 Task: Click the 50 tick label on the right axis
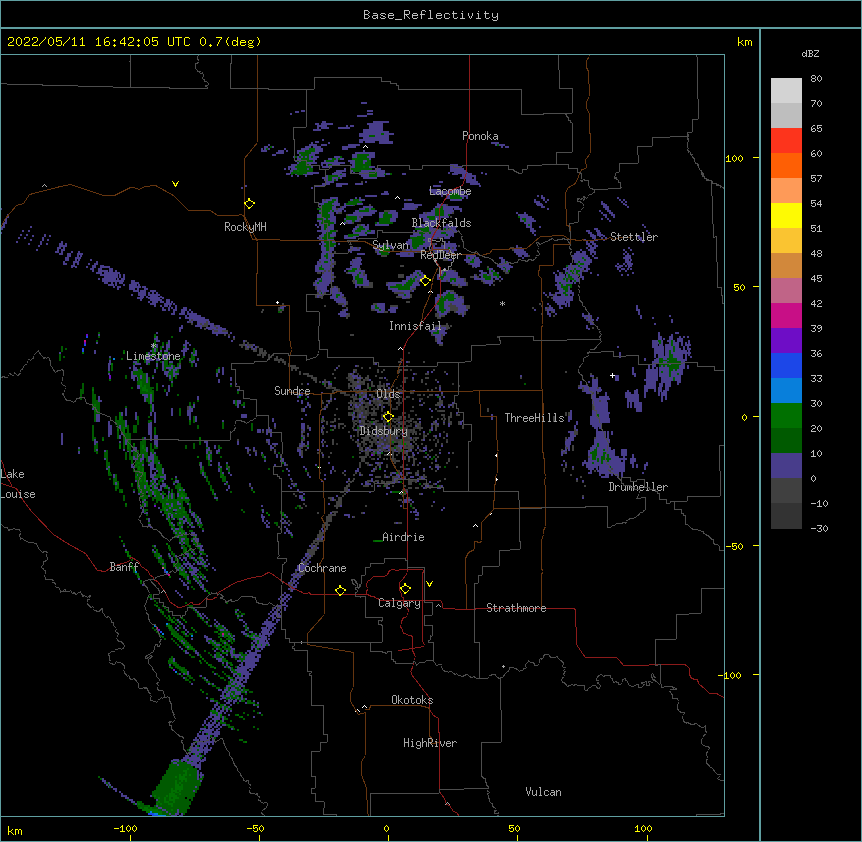coord(739,287)
